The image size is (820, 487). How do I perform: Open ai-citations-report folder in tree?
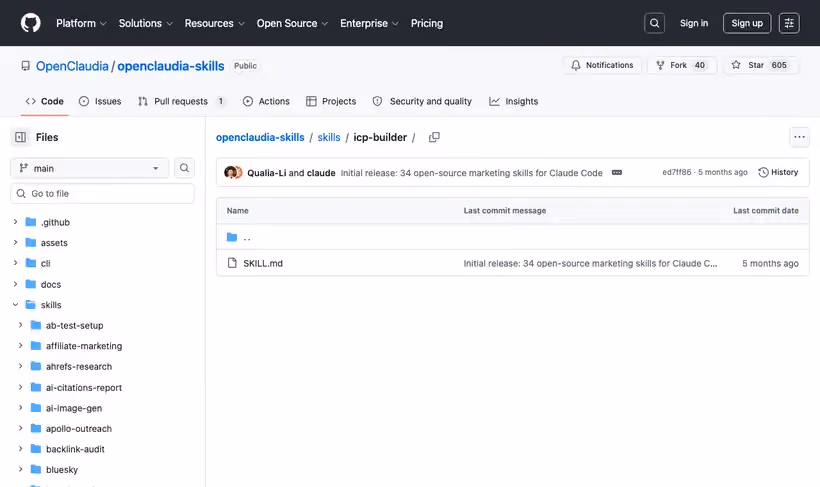tap(84, 387)
